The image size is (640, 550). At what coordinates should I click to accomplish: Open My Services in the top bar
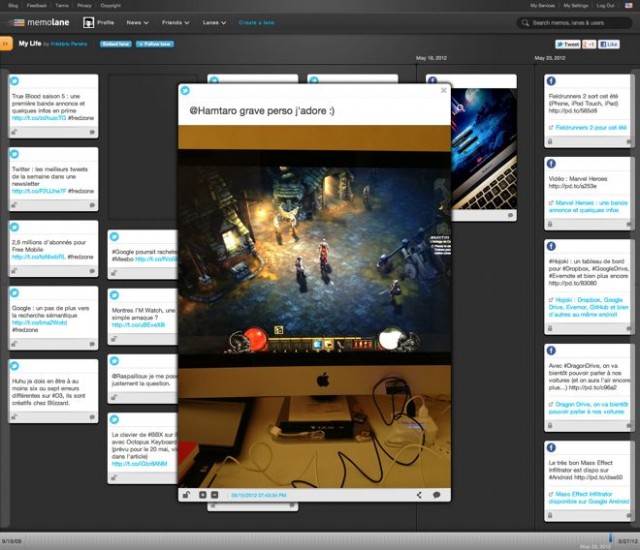click(x=542, y=6)
